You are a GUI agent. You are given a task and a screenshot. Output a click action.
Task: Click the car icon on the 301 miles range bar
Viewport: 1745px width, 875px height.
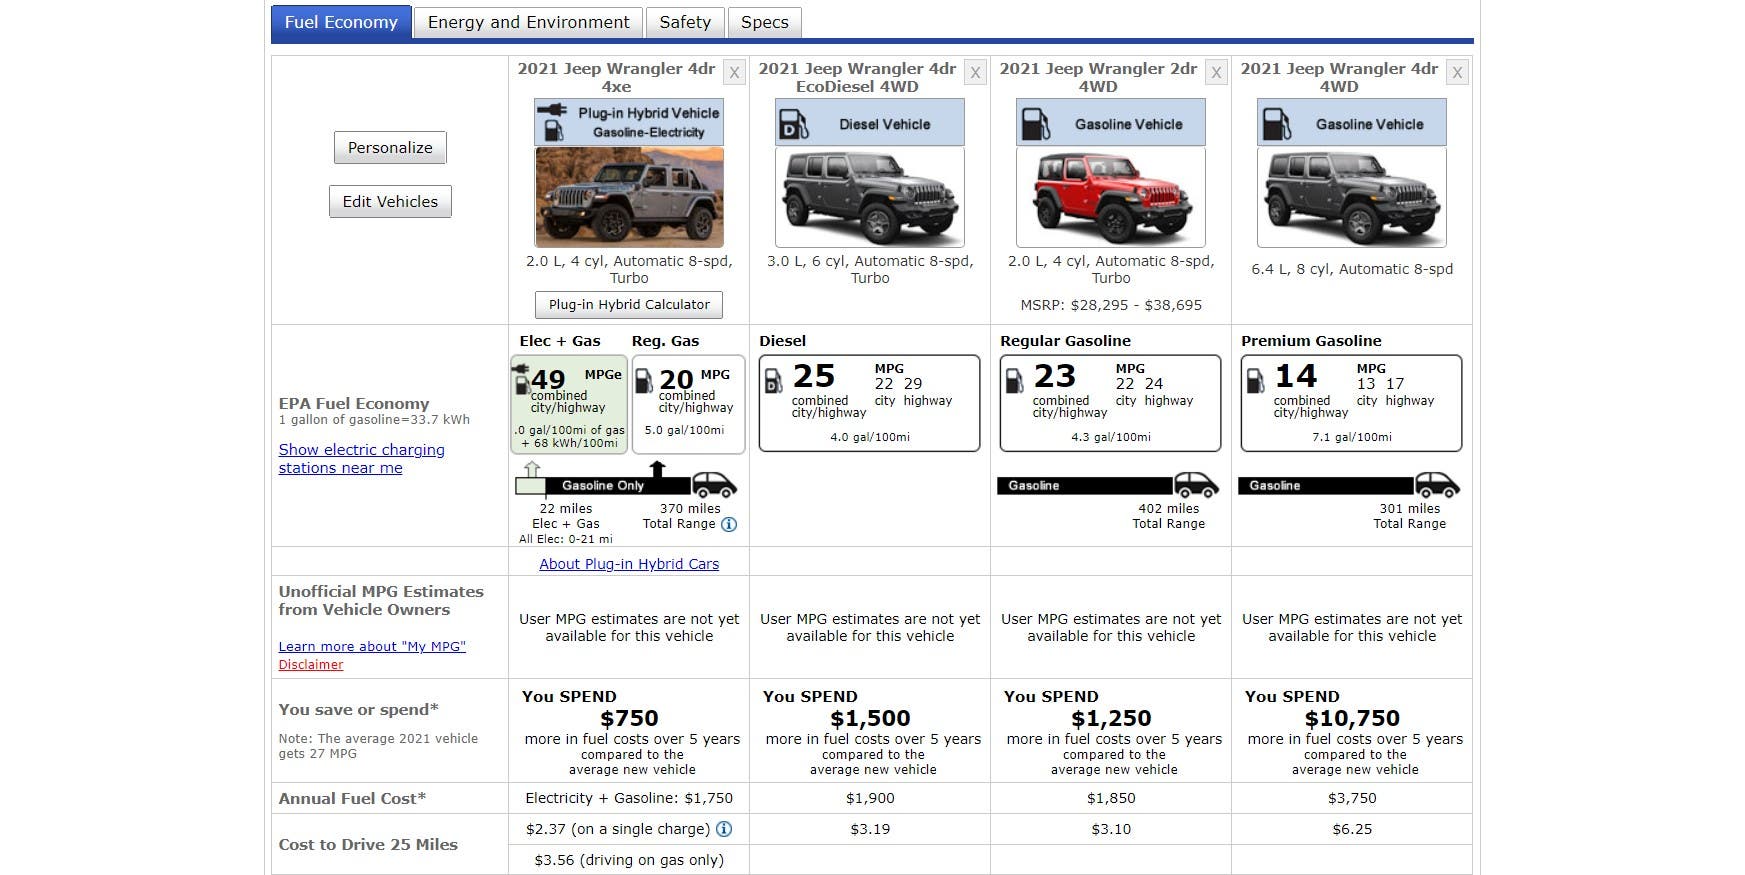coord(1437,485)
